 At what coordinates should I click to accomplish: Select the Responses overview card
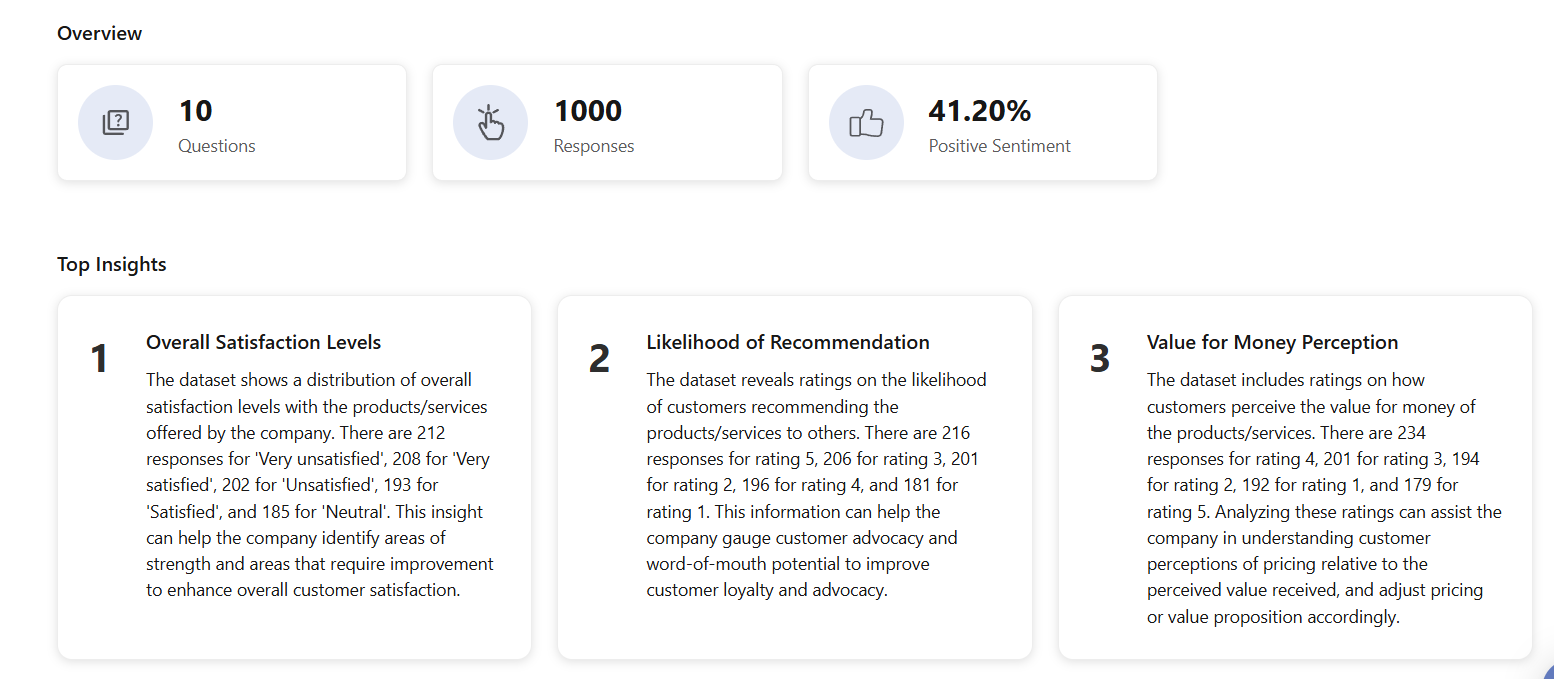[607, 123]
